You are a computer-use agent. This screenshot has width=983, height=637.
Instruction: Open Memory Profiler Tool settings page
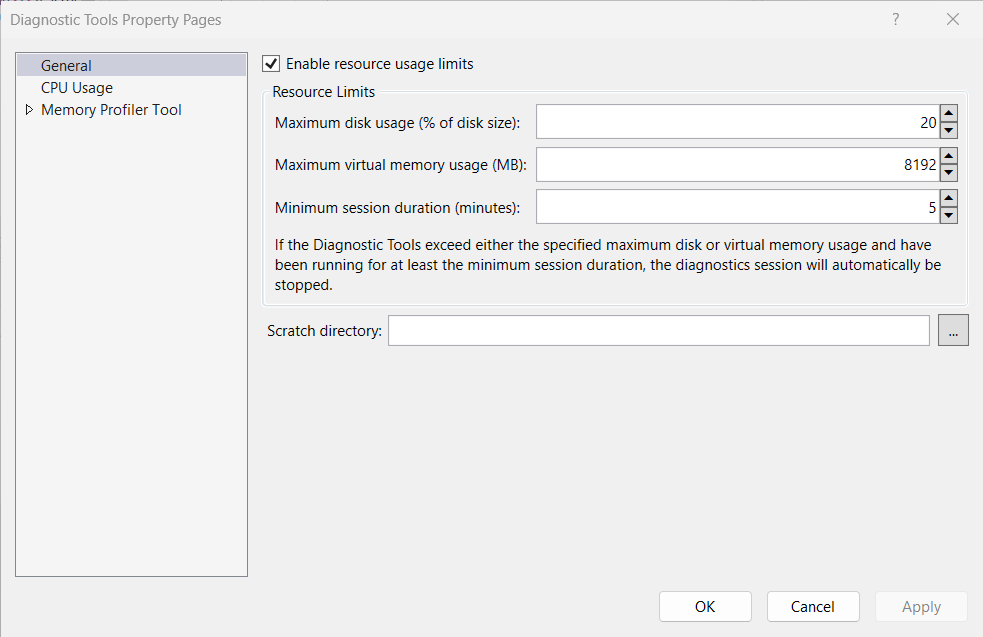pyautogui.click(x=110, y=109)
